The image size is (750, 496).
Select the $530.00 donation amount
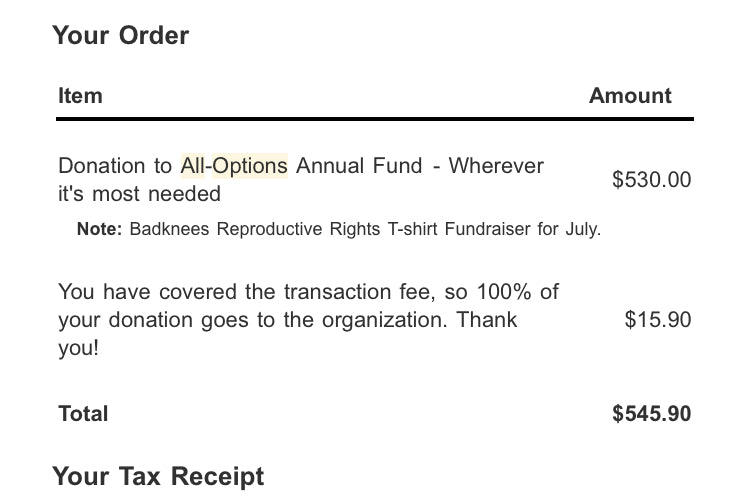coord(651,180)
